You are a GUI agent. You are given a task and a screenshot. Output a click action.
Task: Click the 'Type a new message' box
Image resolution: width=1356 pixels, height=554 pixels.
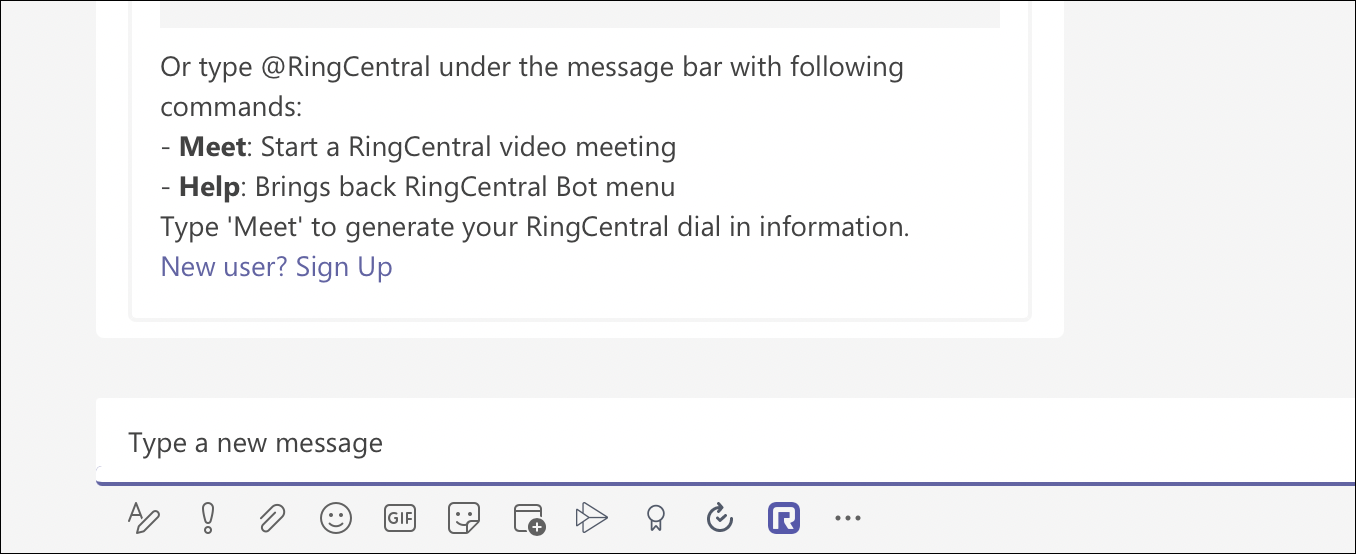(x=700, y=443)
